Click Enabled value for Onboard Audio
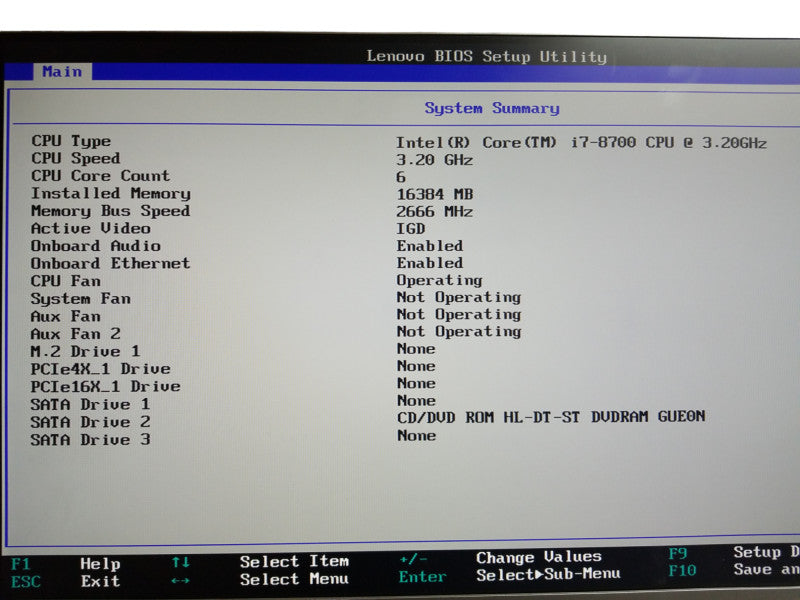 pyautogui.click(x=430, y=246)
